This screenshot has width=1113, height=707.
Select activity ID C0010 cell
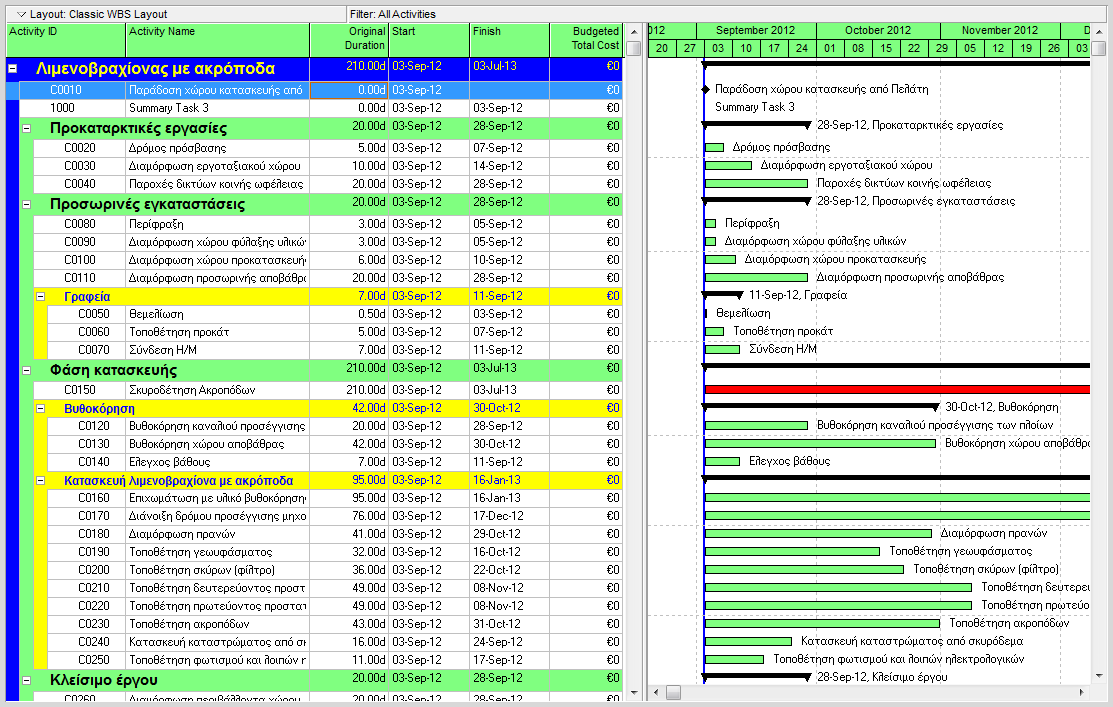point(72,90)
